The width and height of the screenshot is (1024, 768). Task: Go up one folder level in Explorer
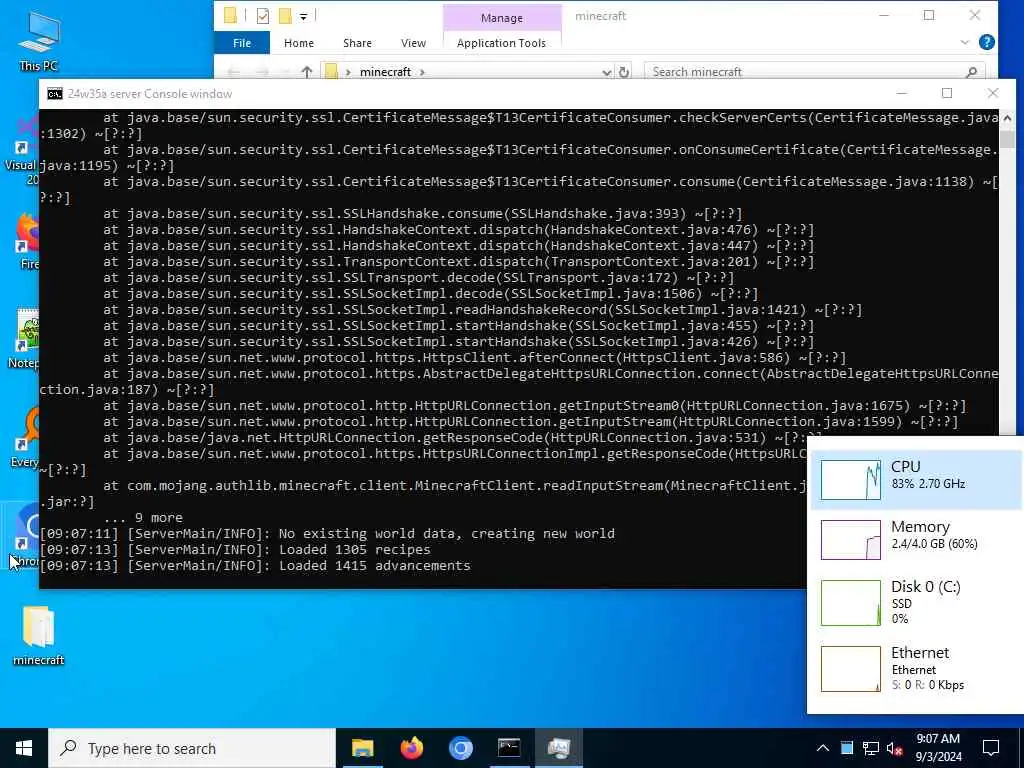pos(307,72)
